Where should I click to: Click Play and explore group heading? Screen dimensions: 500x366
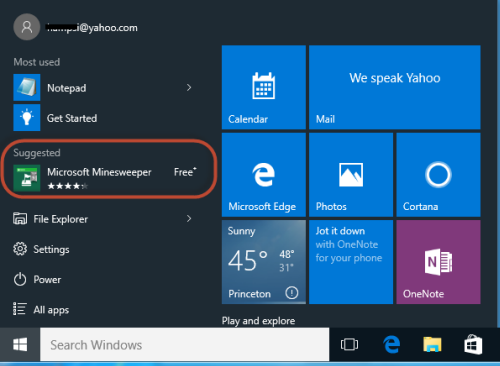pyautogui.click(x=258, y=321)
